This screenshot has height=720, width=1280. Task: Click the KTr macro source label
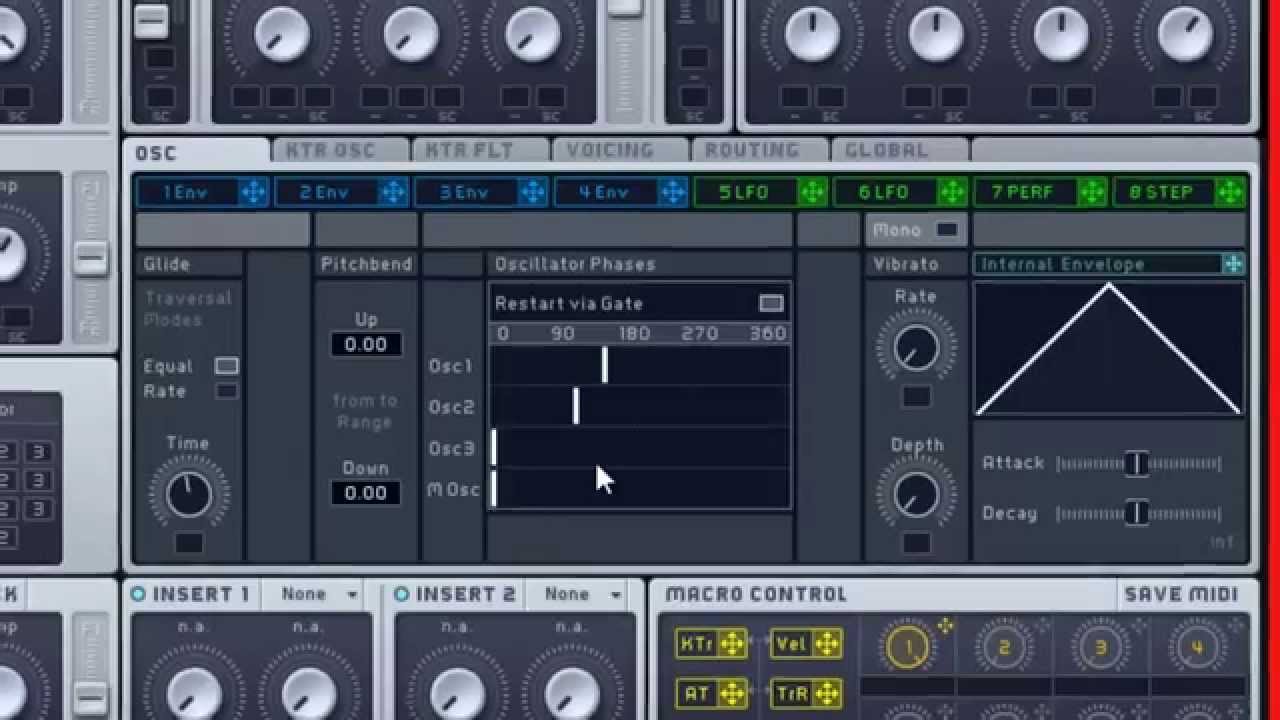697,644
